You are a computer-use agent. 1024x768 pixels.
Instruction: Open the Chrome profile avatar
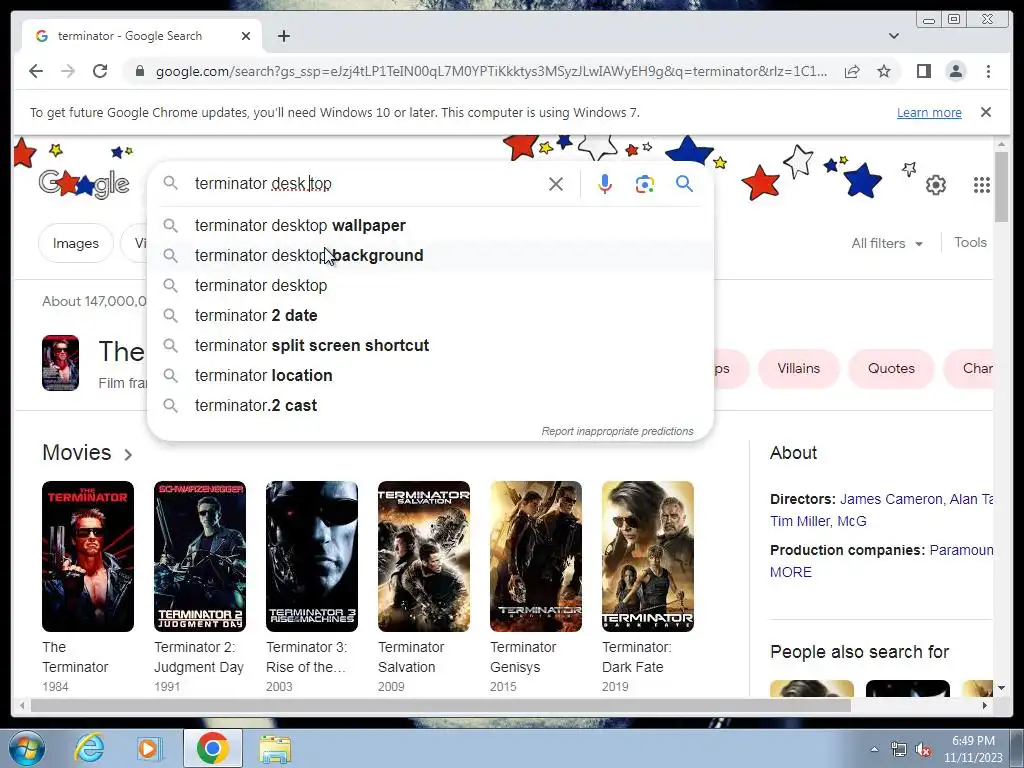pos(955,71)
